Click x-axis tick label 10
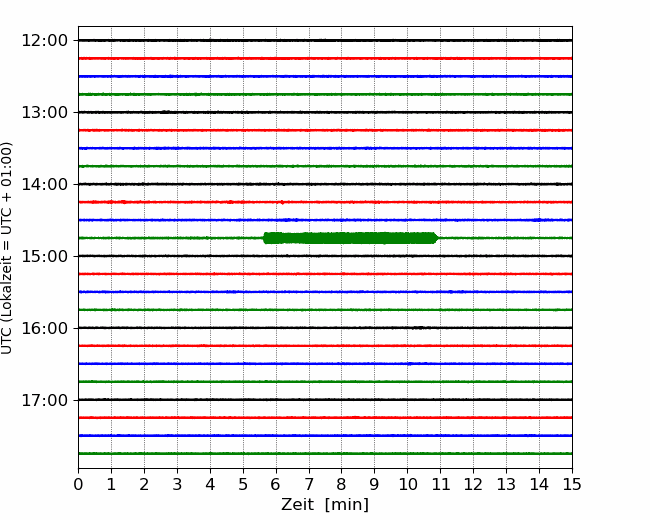The image size is (650, 520). click(407, 484)
